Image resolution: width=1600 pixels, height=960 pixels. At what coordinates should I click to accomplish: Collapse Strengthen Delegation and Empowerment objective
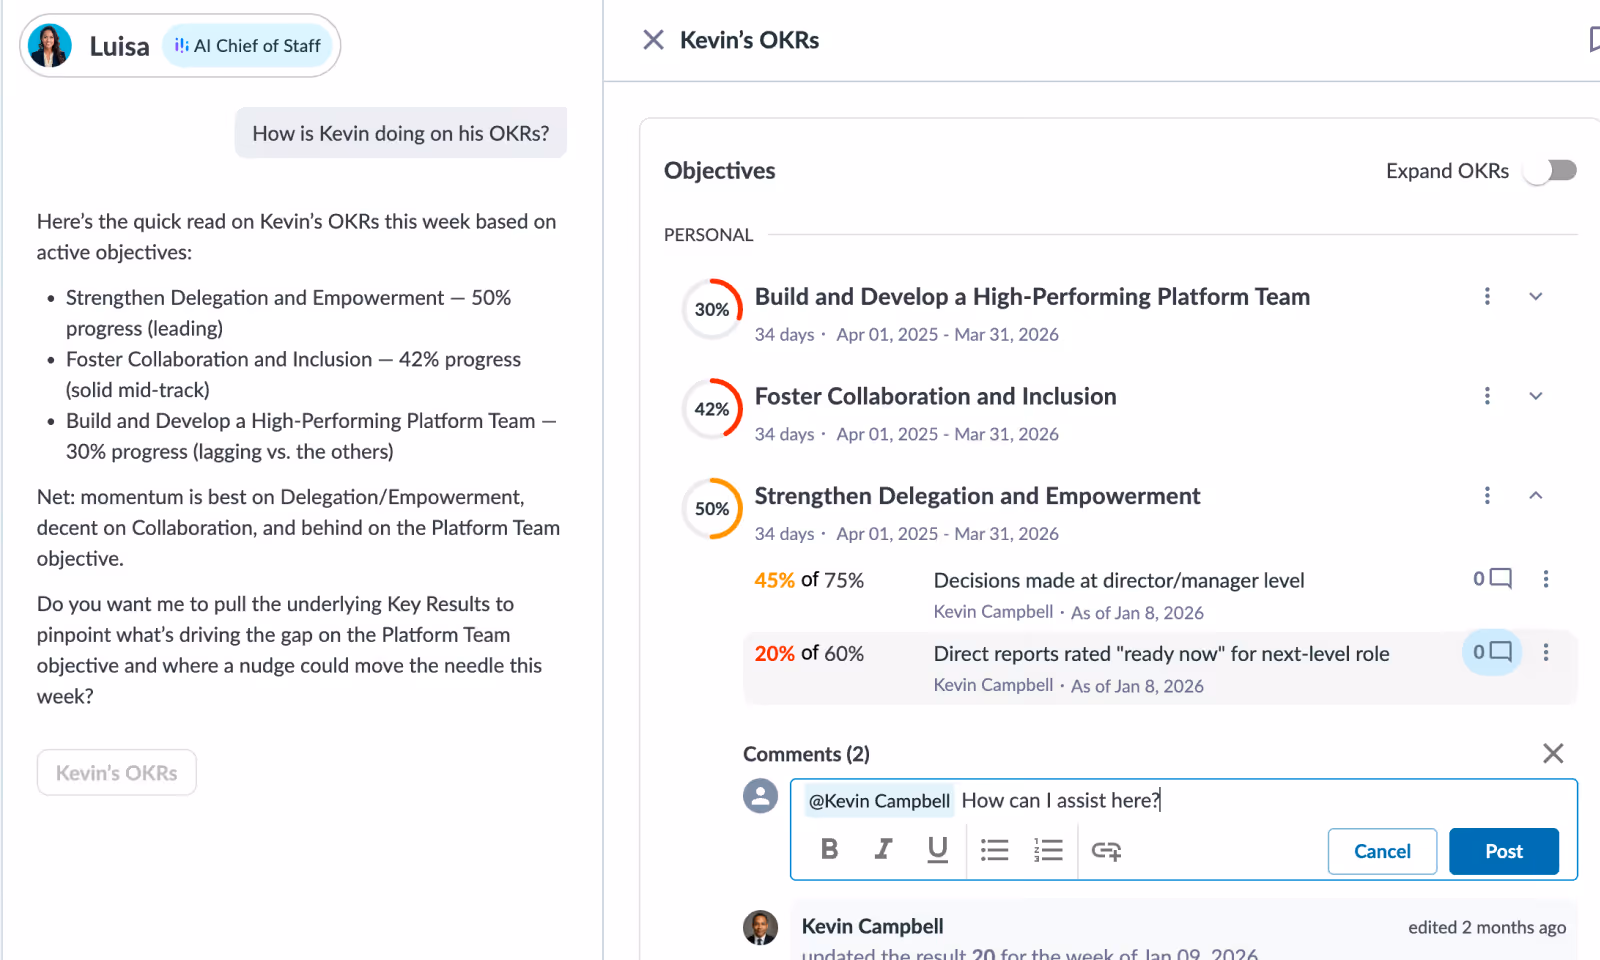pyautogui.click(x=1536, y=495)
